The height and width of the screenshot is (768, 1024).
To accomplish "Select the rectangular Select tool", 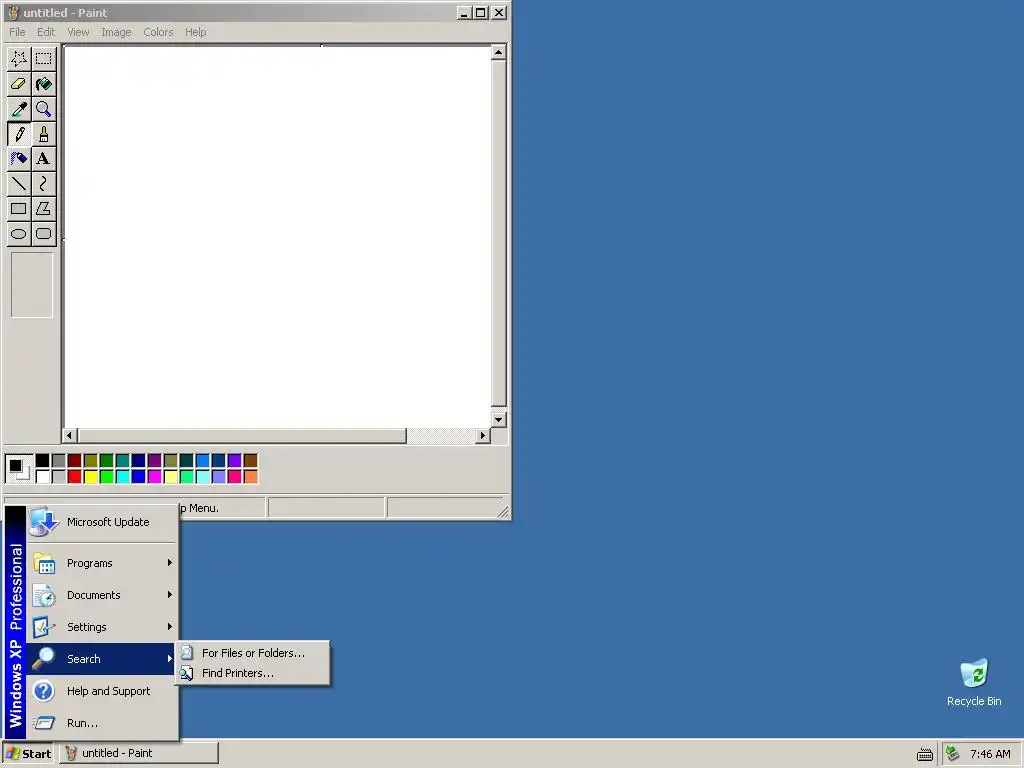I will (44, 59).
